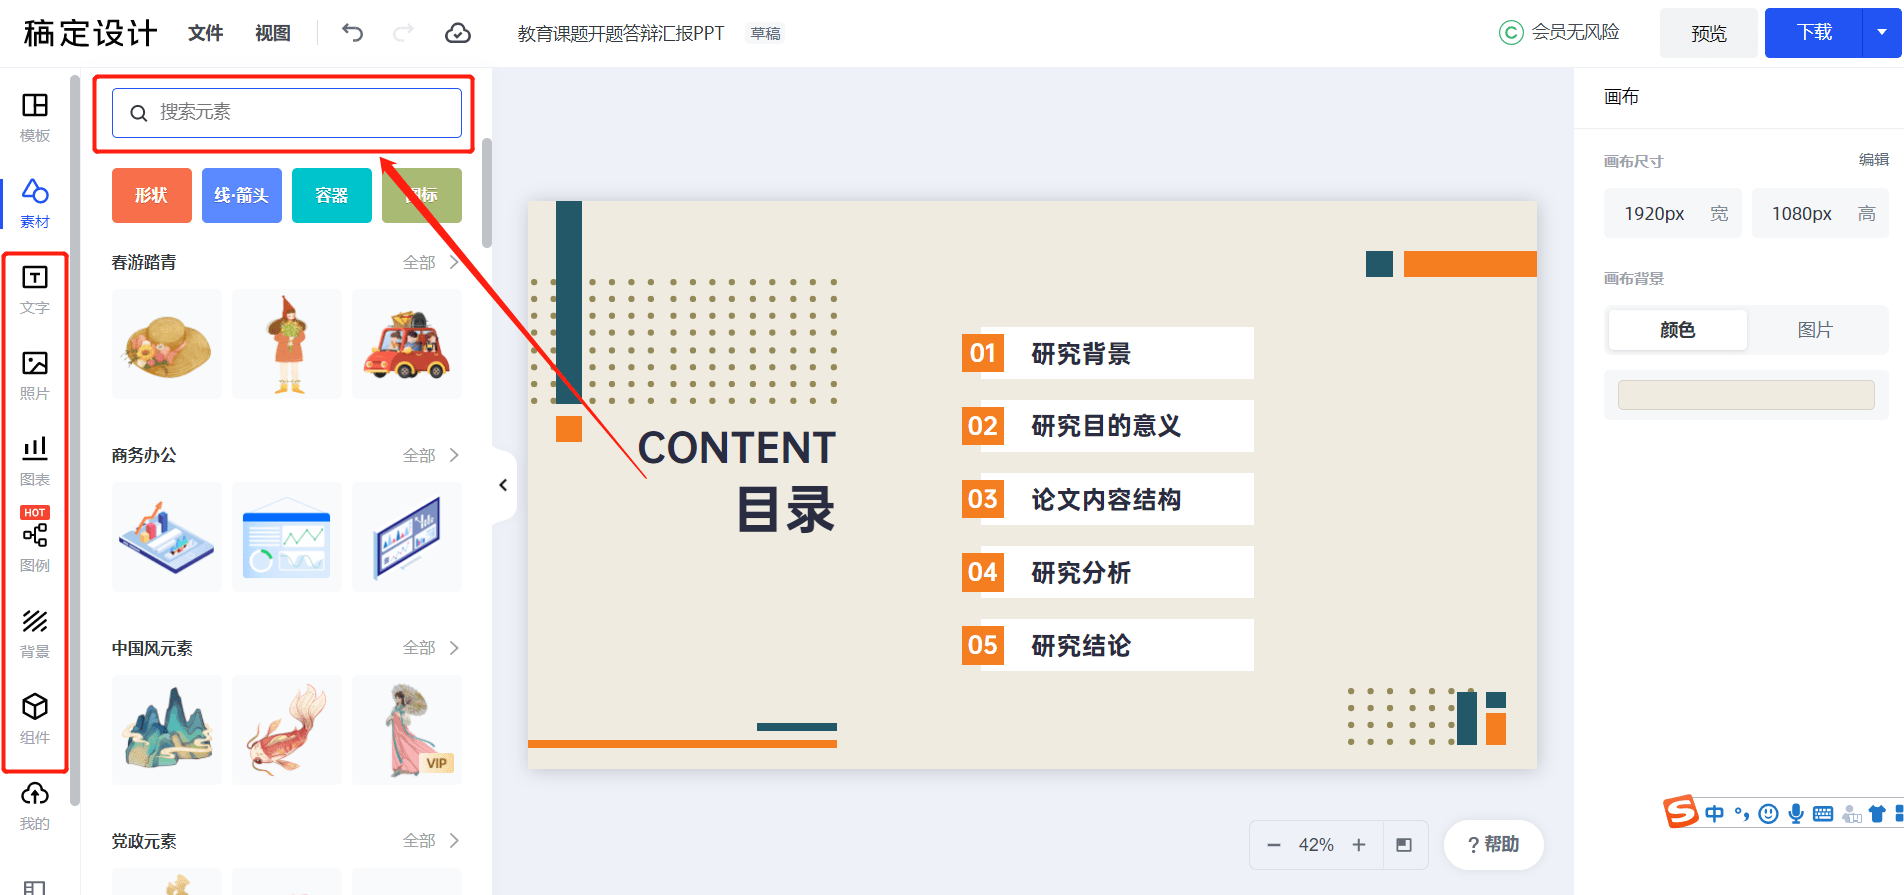The image size is (1904, 895).
Task: Open the 照片 photos panel
Action: coord(35,376)
